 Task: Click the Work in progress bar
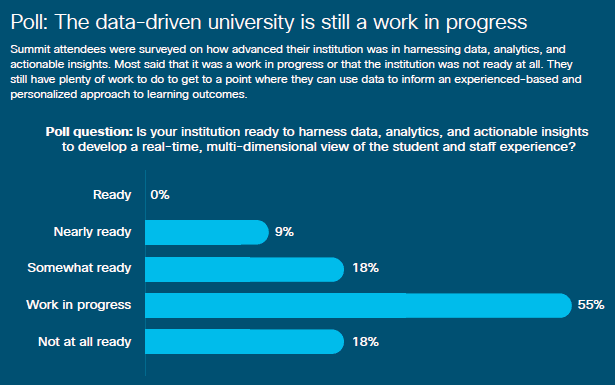point(358,305)
